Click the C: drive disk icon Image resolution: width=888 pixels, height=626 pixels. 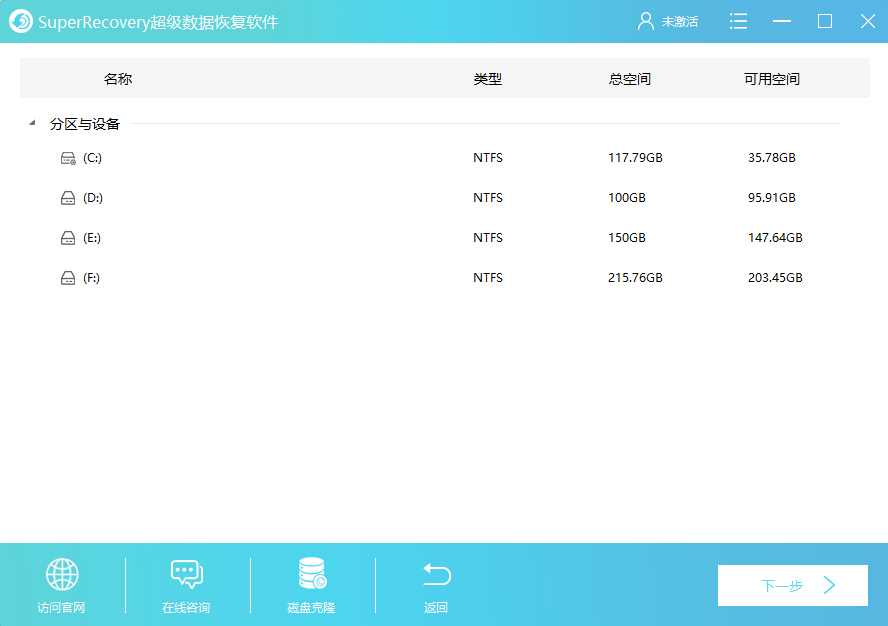pos(68,158)
